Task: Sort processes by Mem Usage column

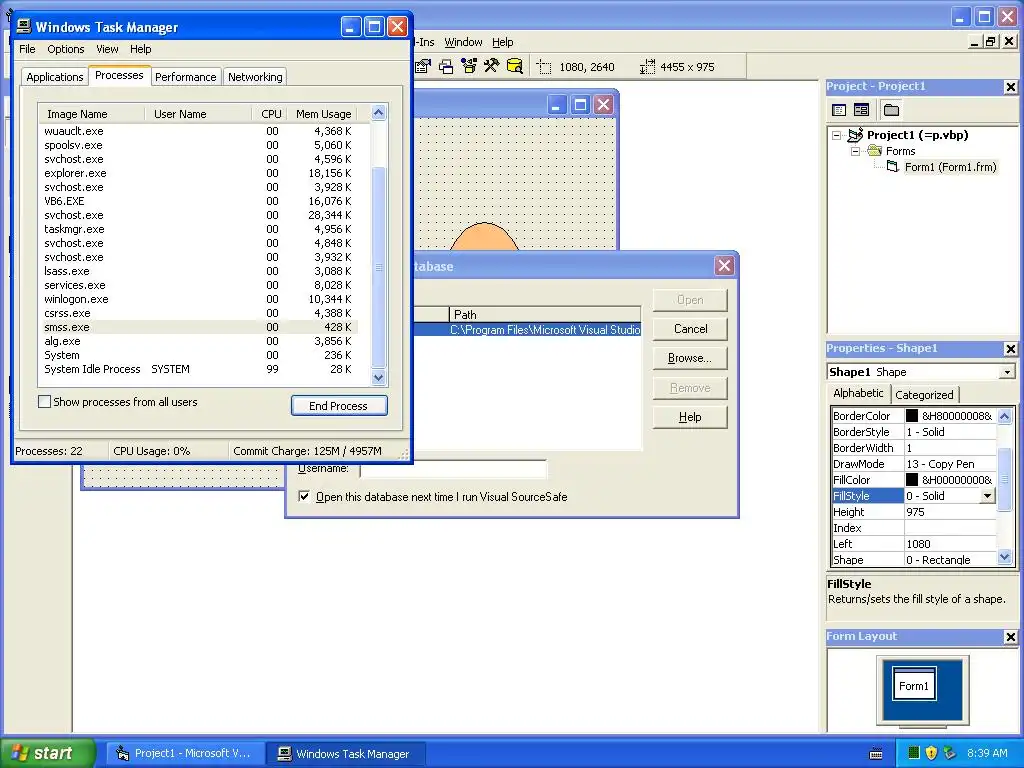Action: pyautogui.click(x=323, y=114)
